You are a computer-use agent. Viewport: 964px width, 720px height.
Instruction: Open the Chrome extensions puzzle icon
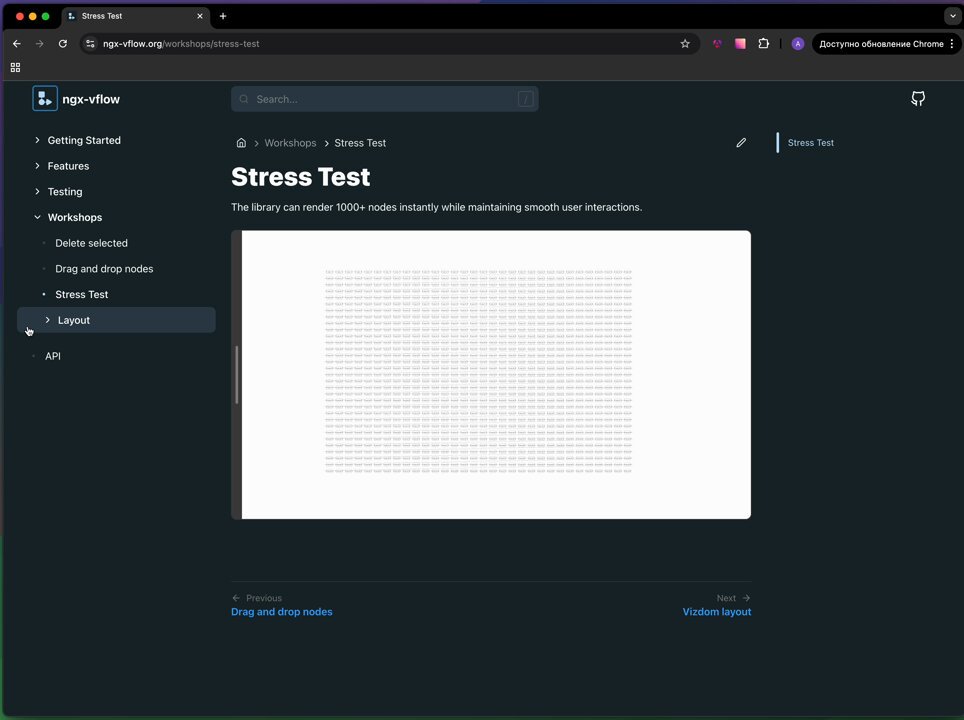(764, 44)
